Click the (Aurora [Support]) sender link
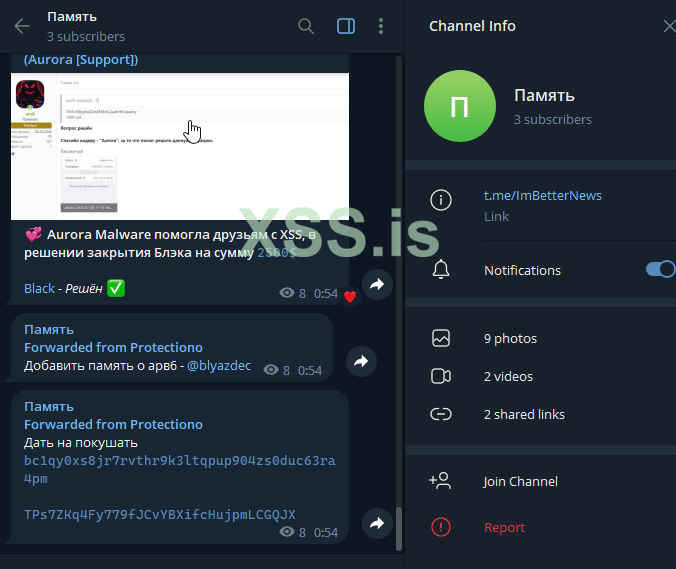This screenshot has width=676, height=569. 81,60
